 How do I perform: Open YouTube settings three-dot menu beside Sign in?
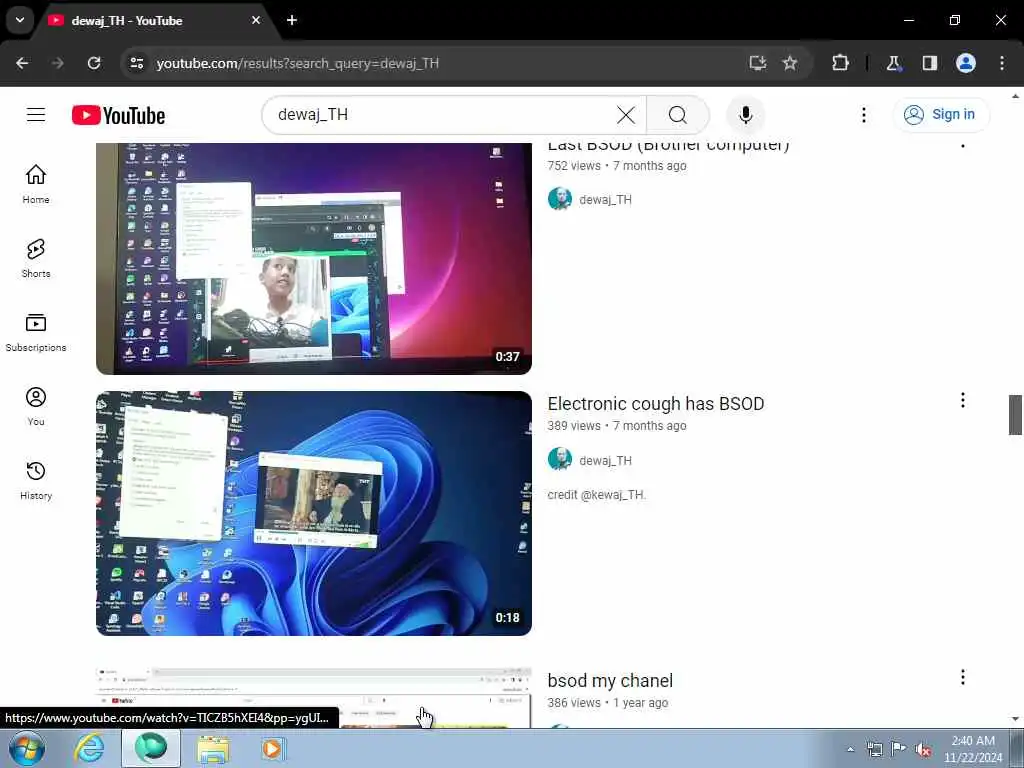[863, 115]
